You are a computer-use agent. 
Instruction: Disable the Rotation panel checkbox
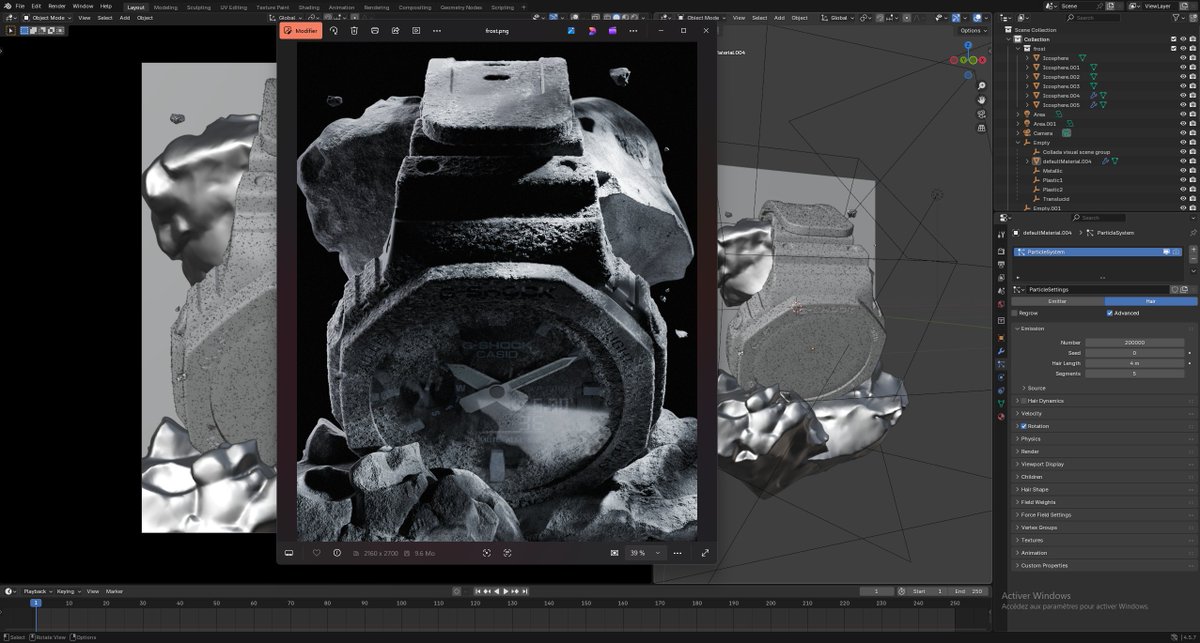click(1023, 426)
